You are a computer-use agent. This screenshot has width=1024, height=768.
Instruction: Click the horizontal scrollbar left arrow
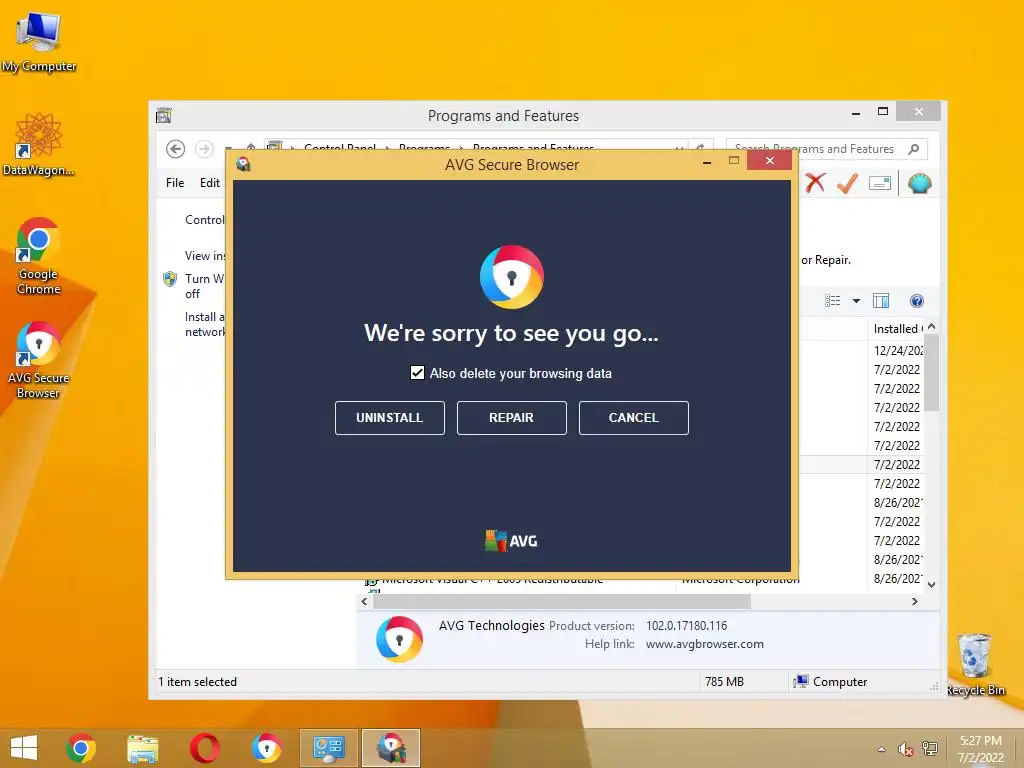(364, 601)
